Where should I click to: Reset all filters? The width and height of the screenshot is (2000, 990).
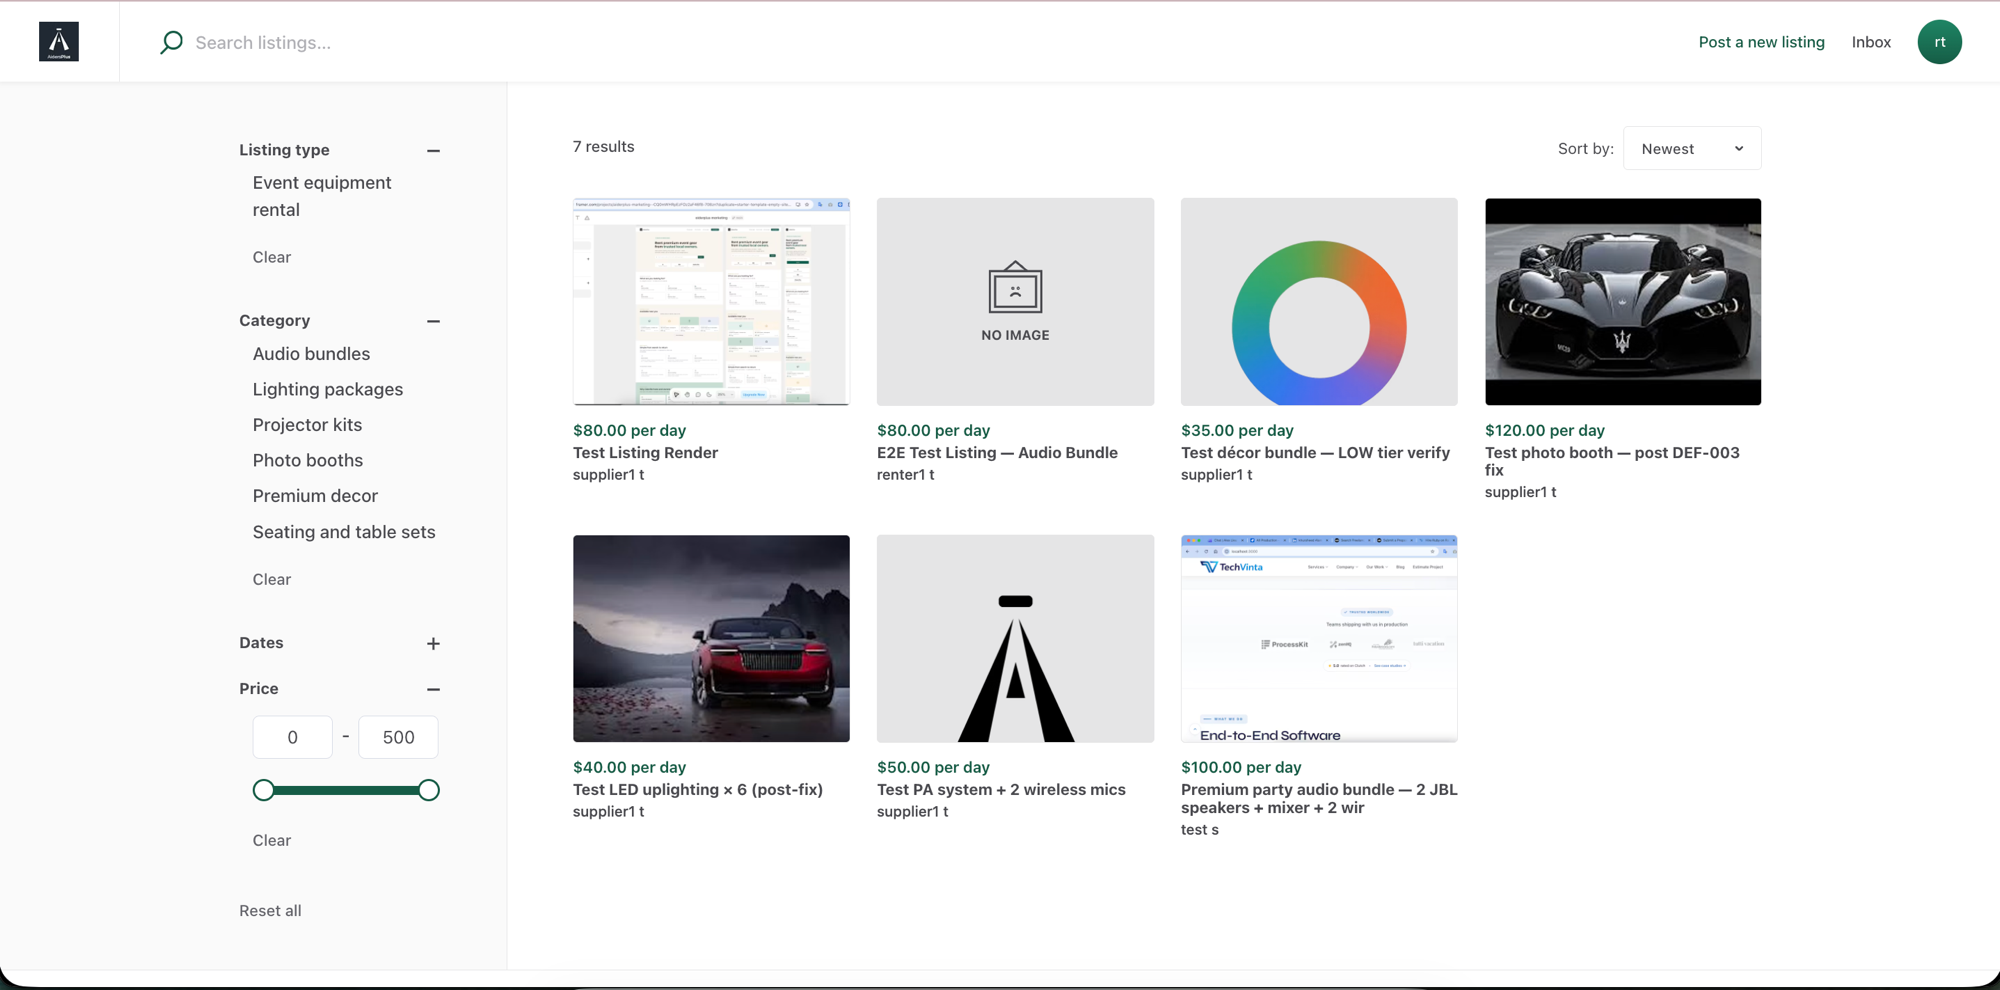coord(270,910)
